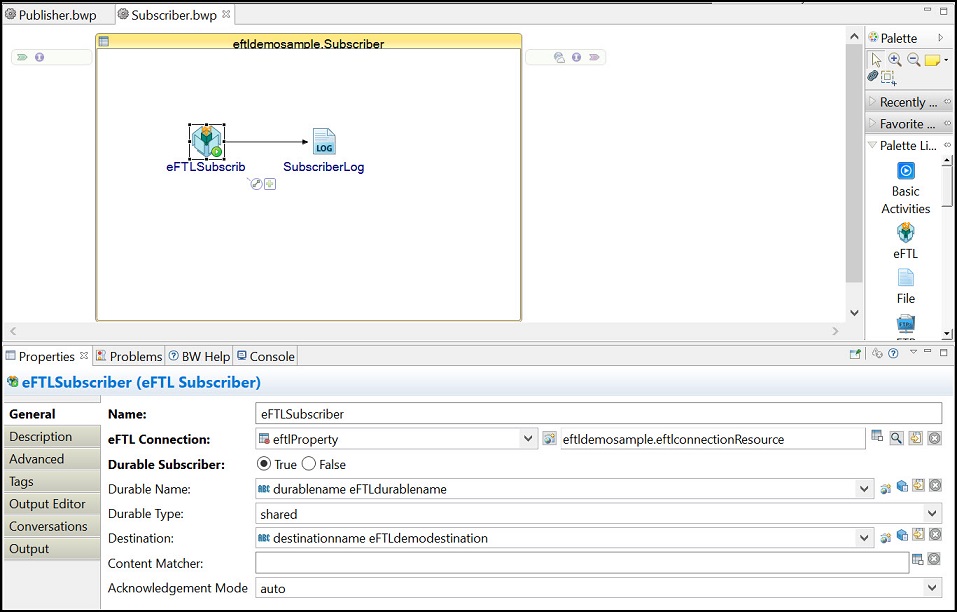This screenshot has width=957, height=612.
Task: Open the Properties view menu triangle
Action: (x=913, y=352)
